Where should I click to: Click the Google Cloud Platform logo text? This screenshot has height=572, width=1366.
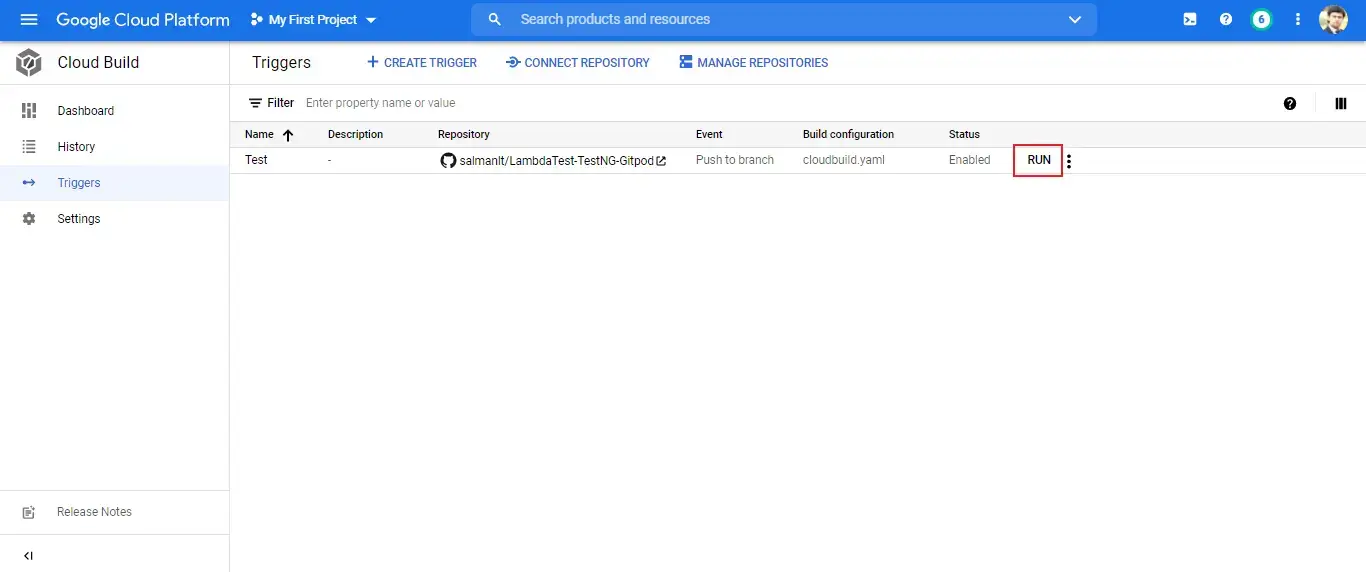click(143, 20)
